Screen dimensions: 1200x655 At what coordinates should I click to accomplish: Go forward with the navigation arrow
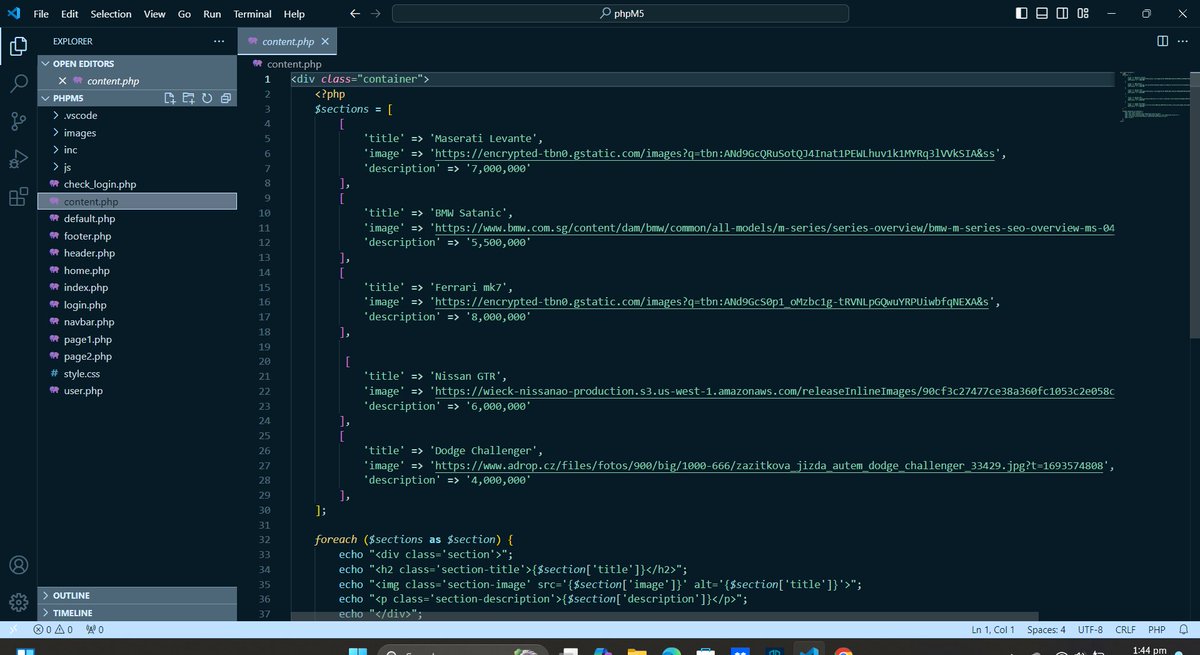tap(375, 14)
